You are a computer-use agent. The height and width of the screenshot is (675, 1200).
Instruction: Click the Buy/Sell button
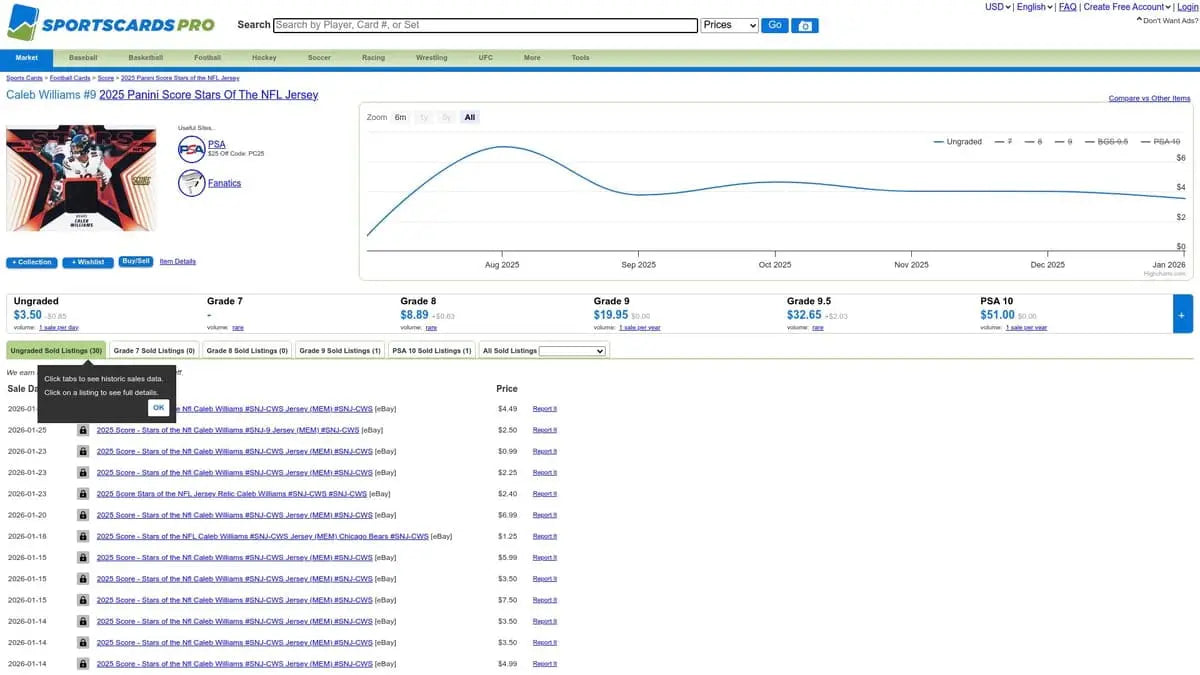point(136,261)
